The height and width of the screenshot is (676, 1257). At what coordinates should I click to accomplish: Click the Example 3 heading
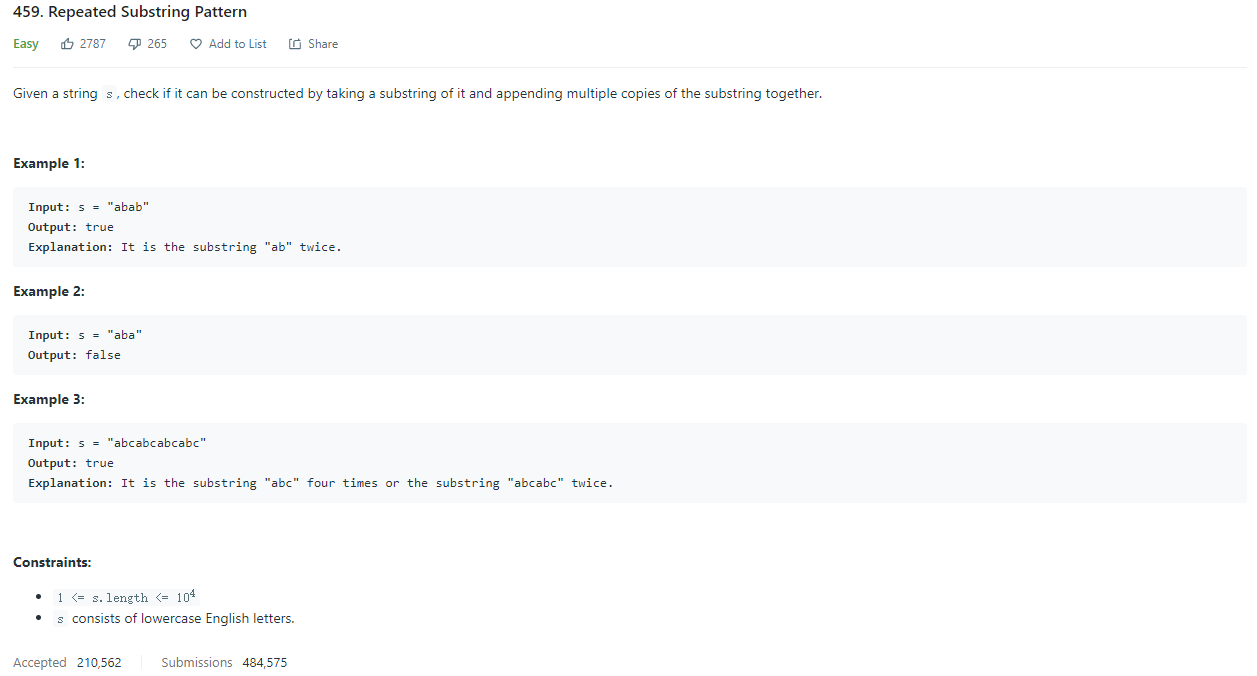pos(49,399)
